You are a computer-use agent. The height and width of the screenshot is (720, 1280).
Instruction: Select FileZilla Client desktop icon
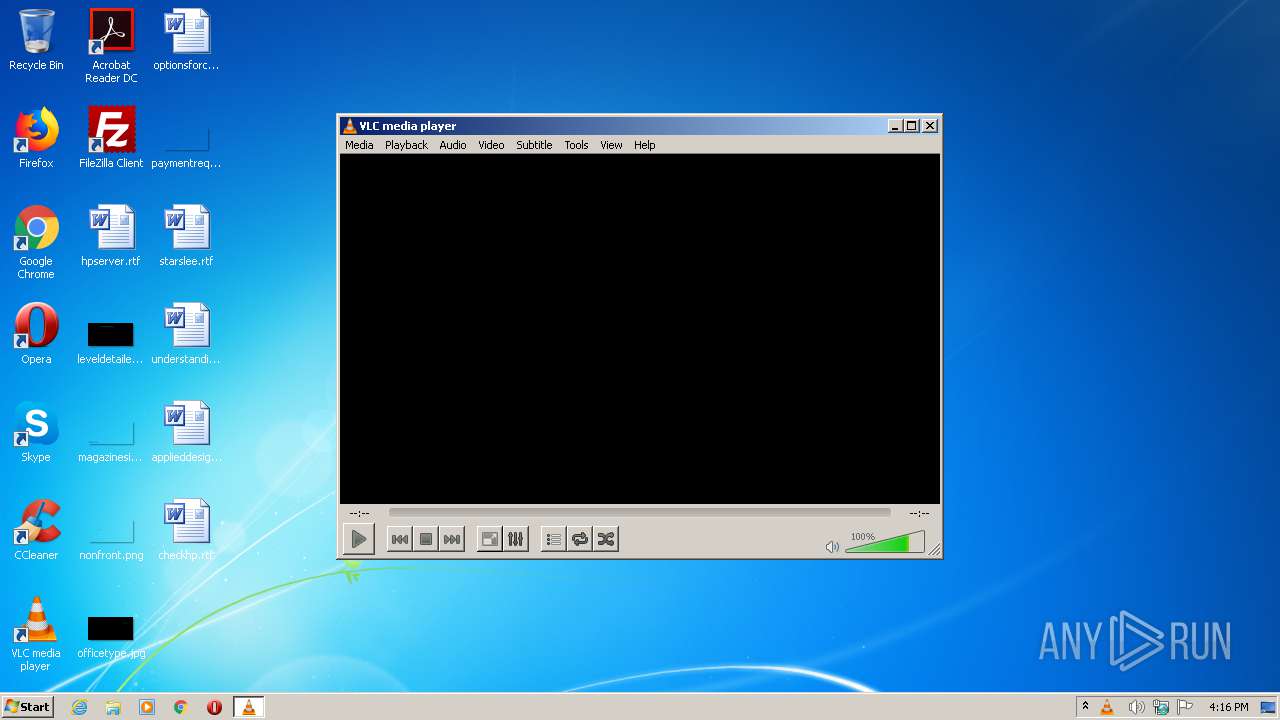(111, 138)
